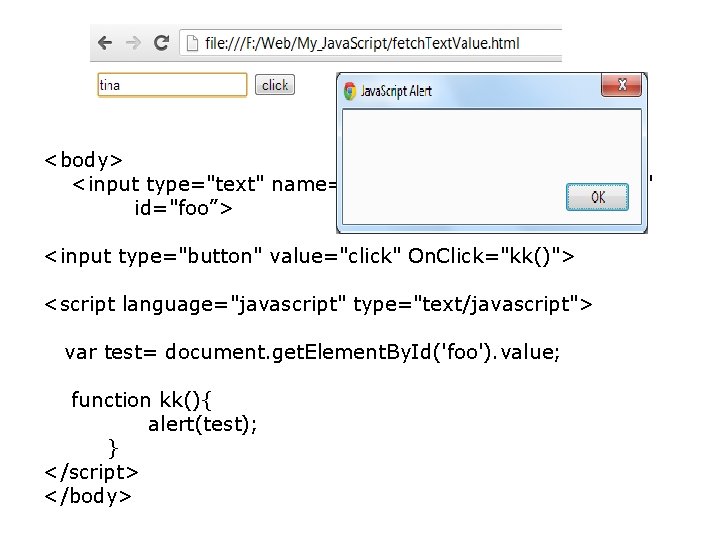Screen dimensions: 720x540
Task: Reload the page with refresh icon
Action: [161, 43]
